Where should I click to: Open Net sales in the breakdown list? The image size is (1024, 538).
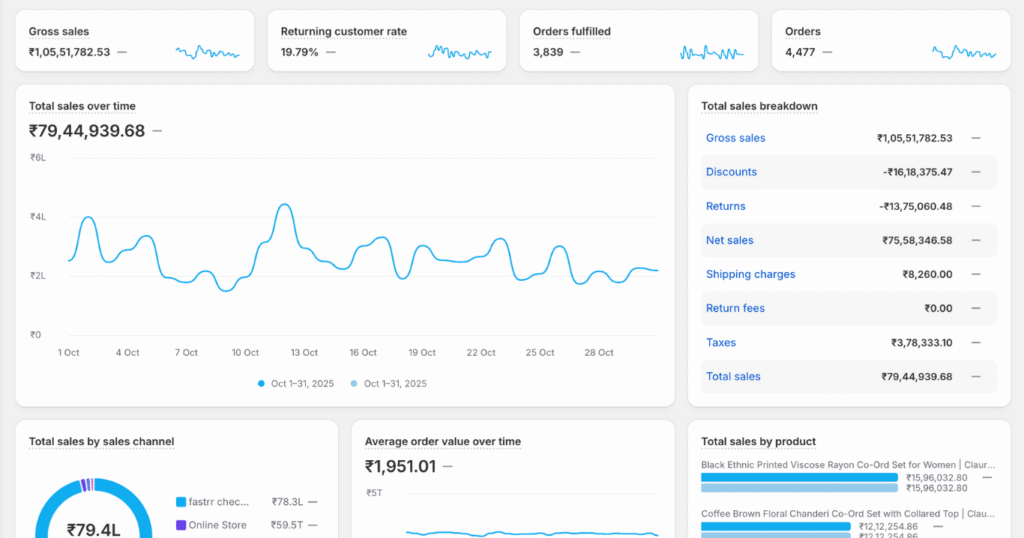coord(729,240)
